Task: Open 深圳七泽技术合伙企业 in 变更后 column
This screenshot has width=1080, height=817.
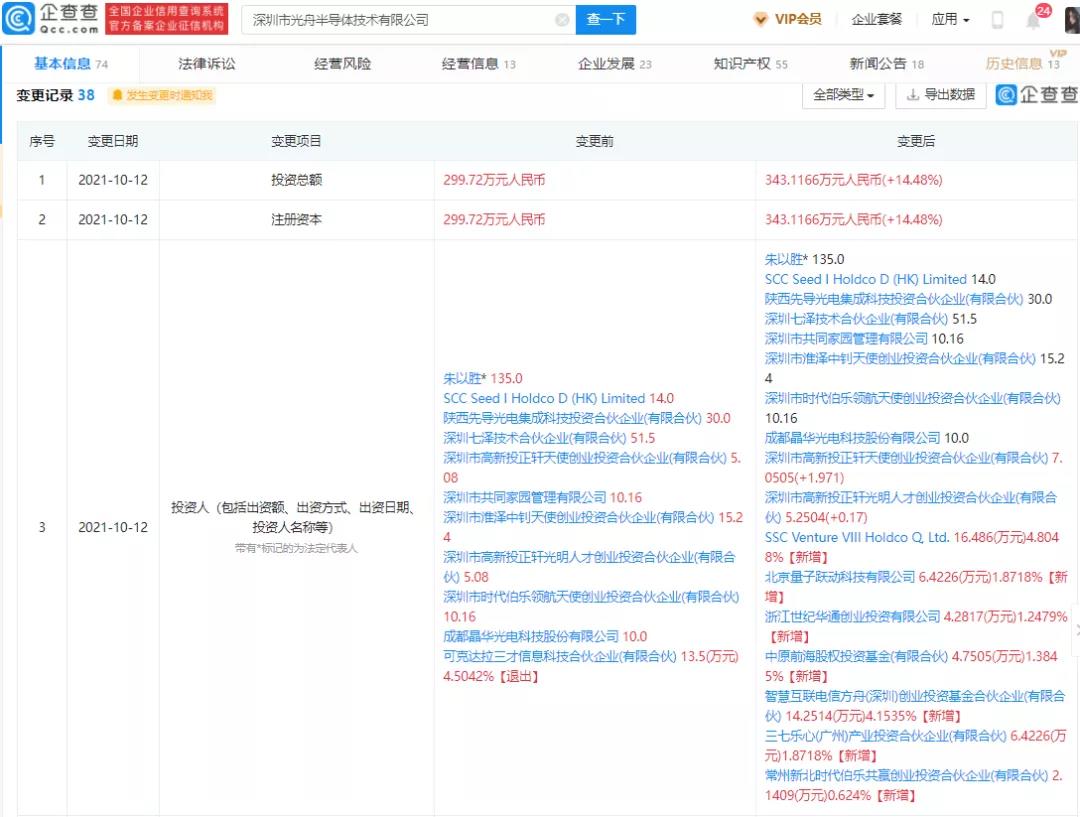Action: coord(856,319)
